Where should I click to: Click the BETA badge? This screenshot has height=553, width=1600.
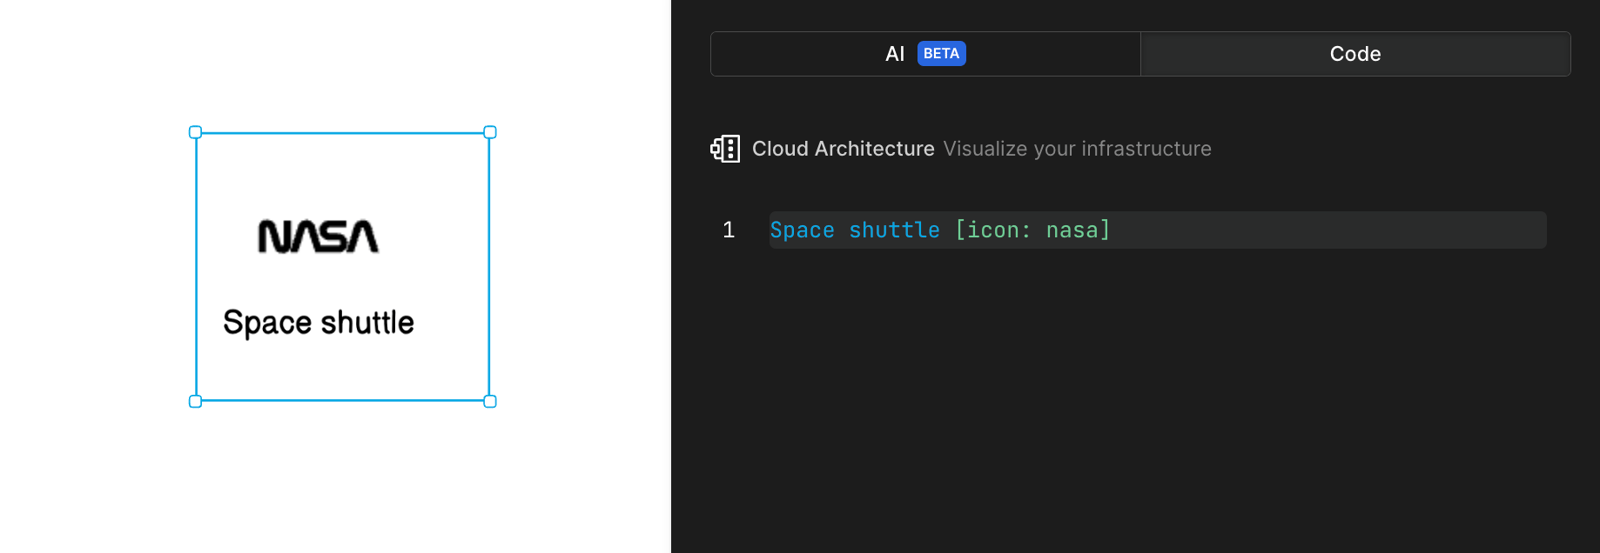click(x=941, y=54)
